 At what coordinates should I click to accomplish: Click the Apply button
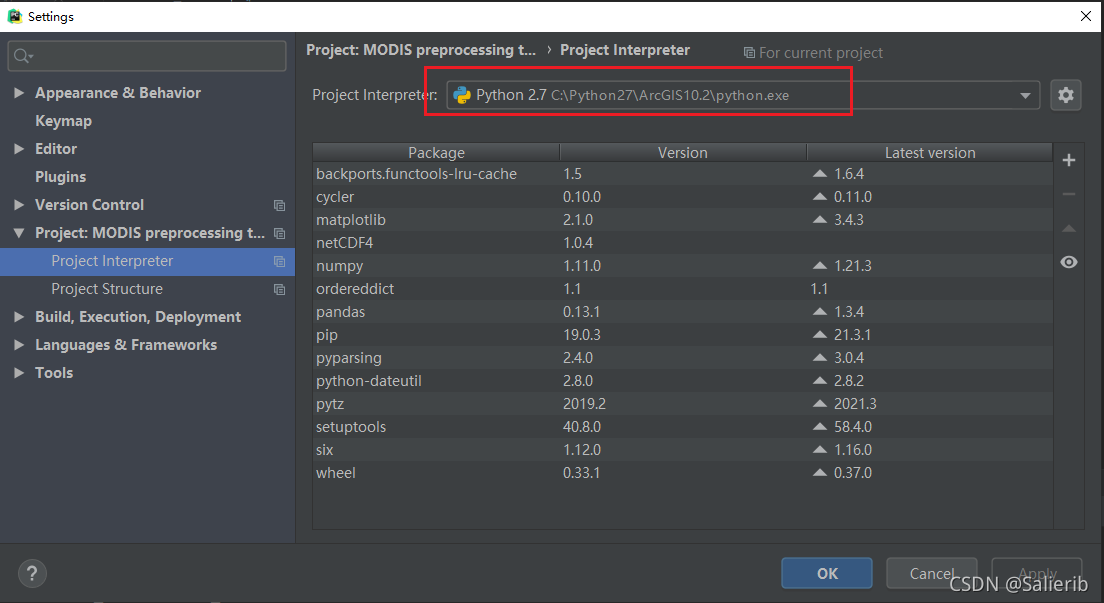1036,573
